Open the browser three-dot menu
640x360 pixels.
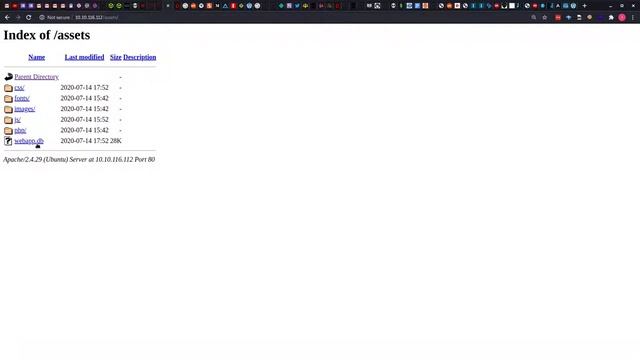[x=633, y=18]
